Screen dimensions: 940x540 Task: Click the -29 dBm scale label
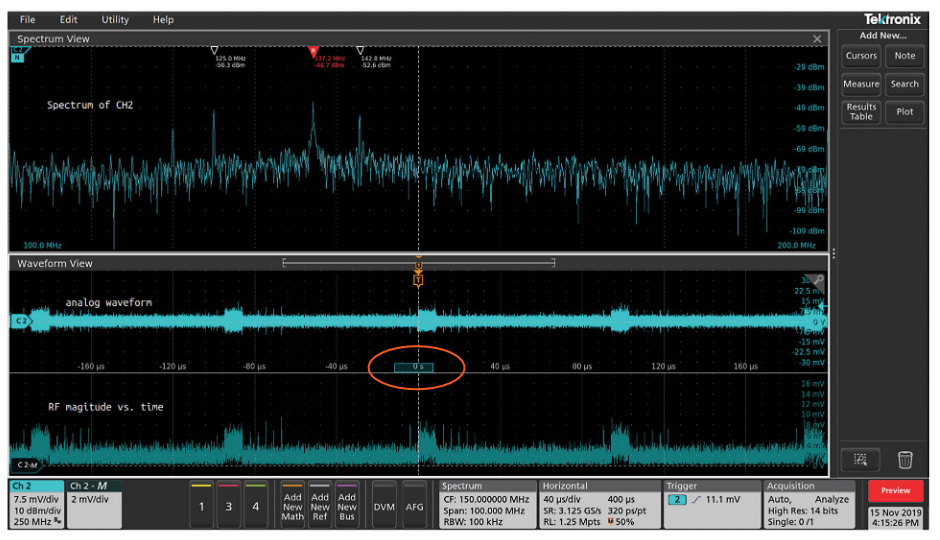pos(809,67)
